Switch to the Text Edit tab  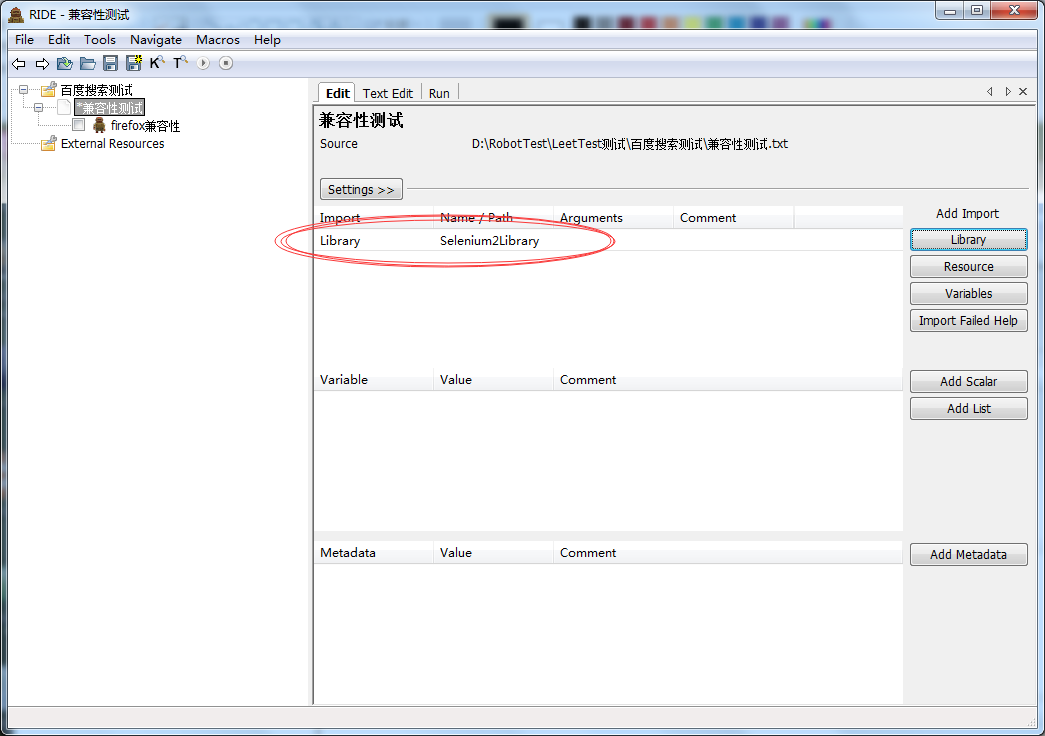point(388,93)
